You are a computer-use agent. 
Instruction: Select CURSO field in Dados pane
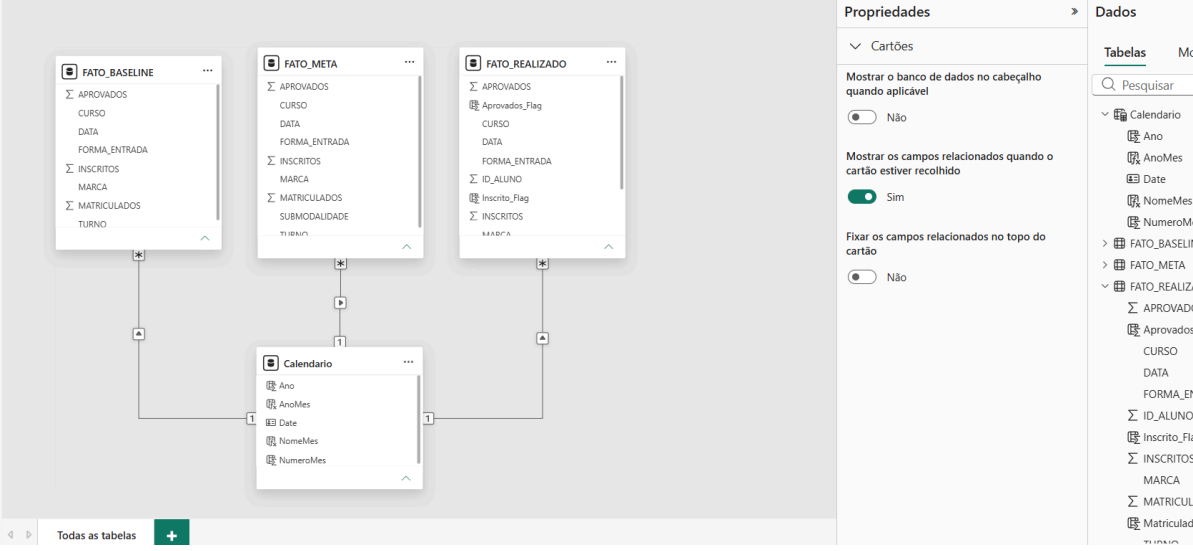coord(1160,351)
